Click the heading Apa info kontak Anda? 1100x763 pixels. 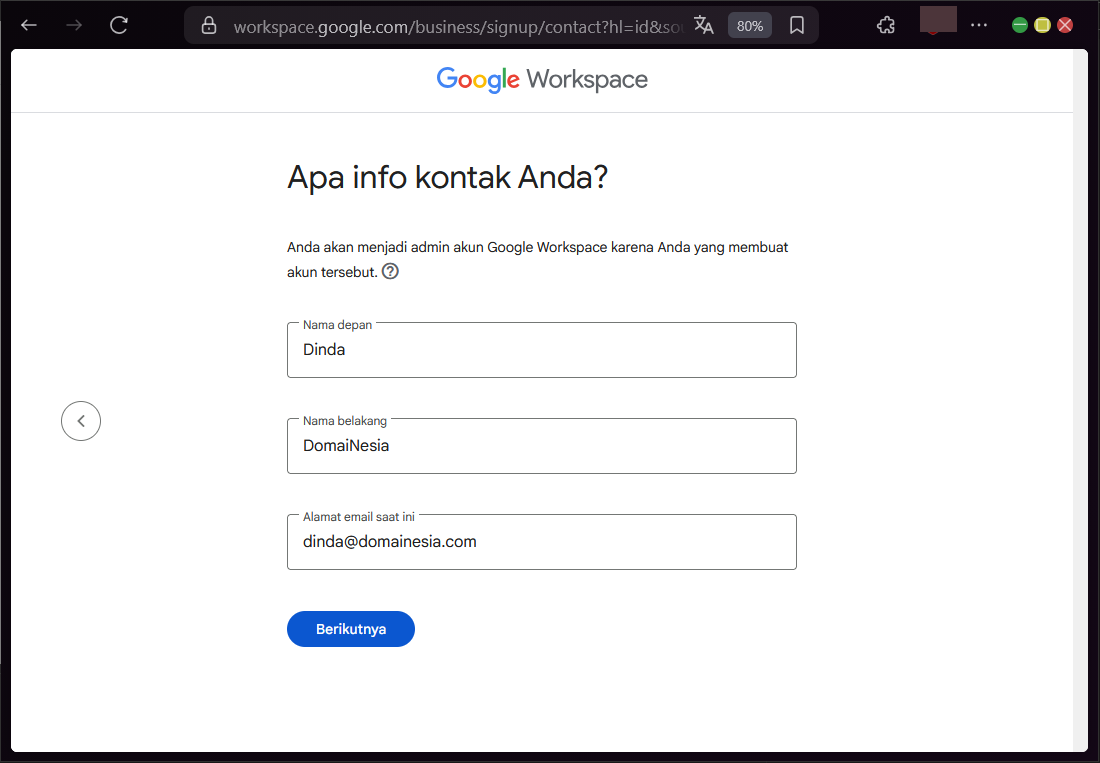(448, 177)
